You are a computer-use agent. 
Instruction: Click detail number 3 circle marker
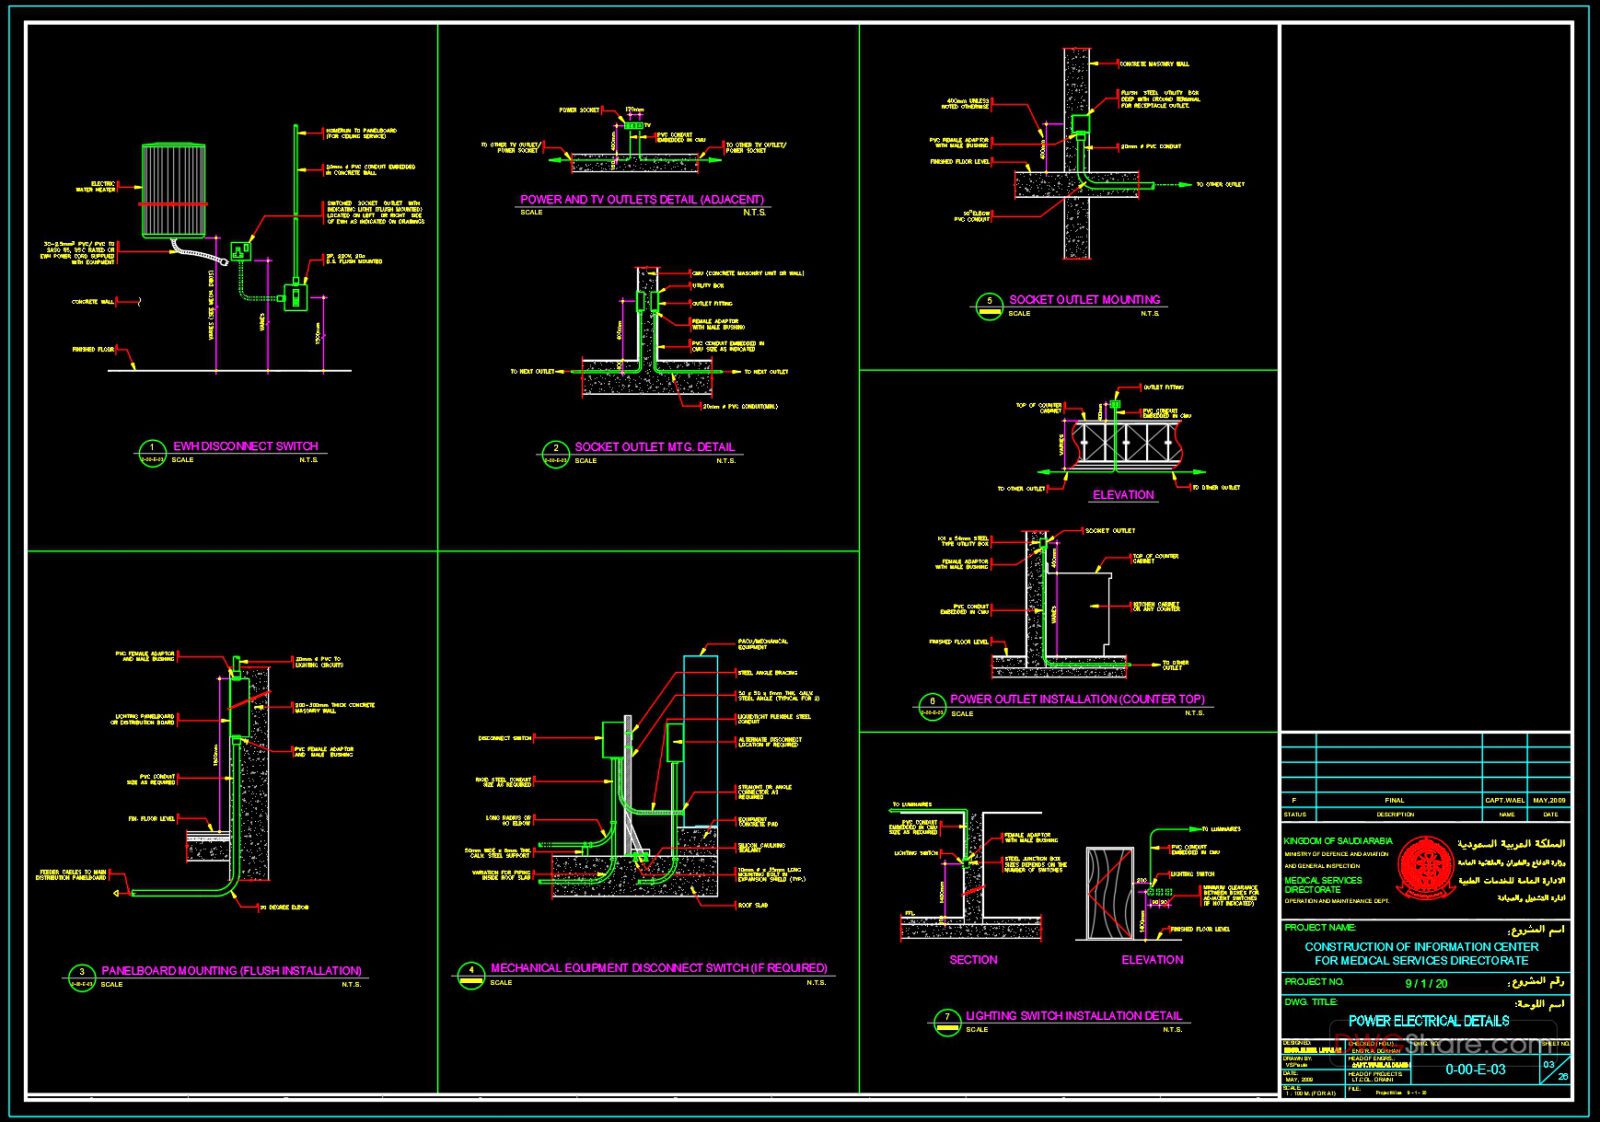[81, 977]
